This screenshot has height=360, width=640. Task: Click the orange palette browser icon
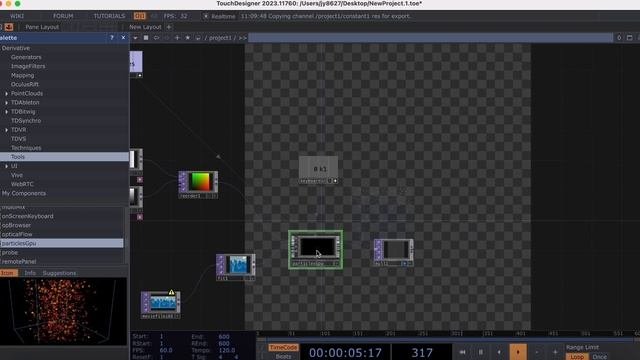tap(9, 27)
